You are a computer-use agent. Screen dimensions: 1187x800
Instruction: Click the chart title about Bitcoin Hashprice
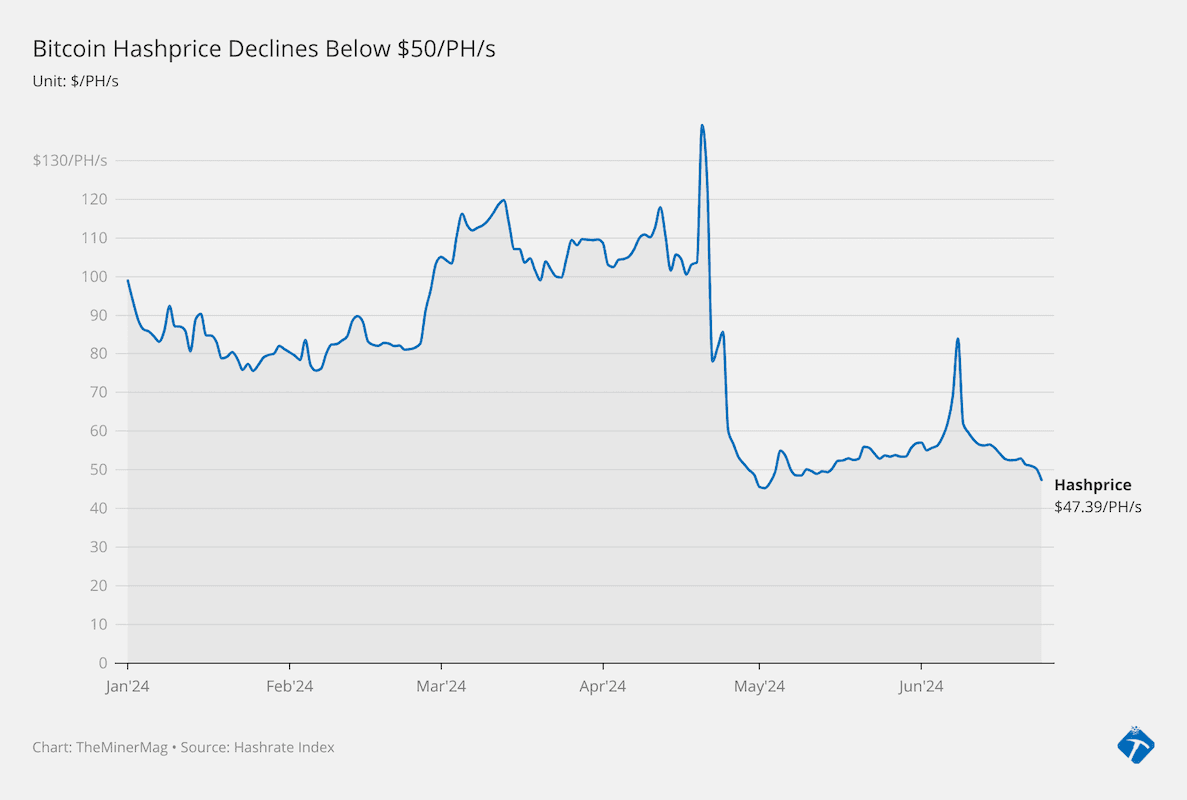(264, 50)
